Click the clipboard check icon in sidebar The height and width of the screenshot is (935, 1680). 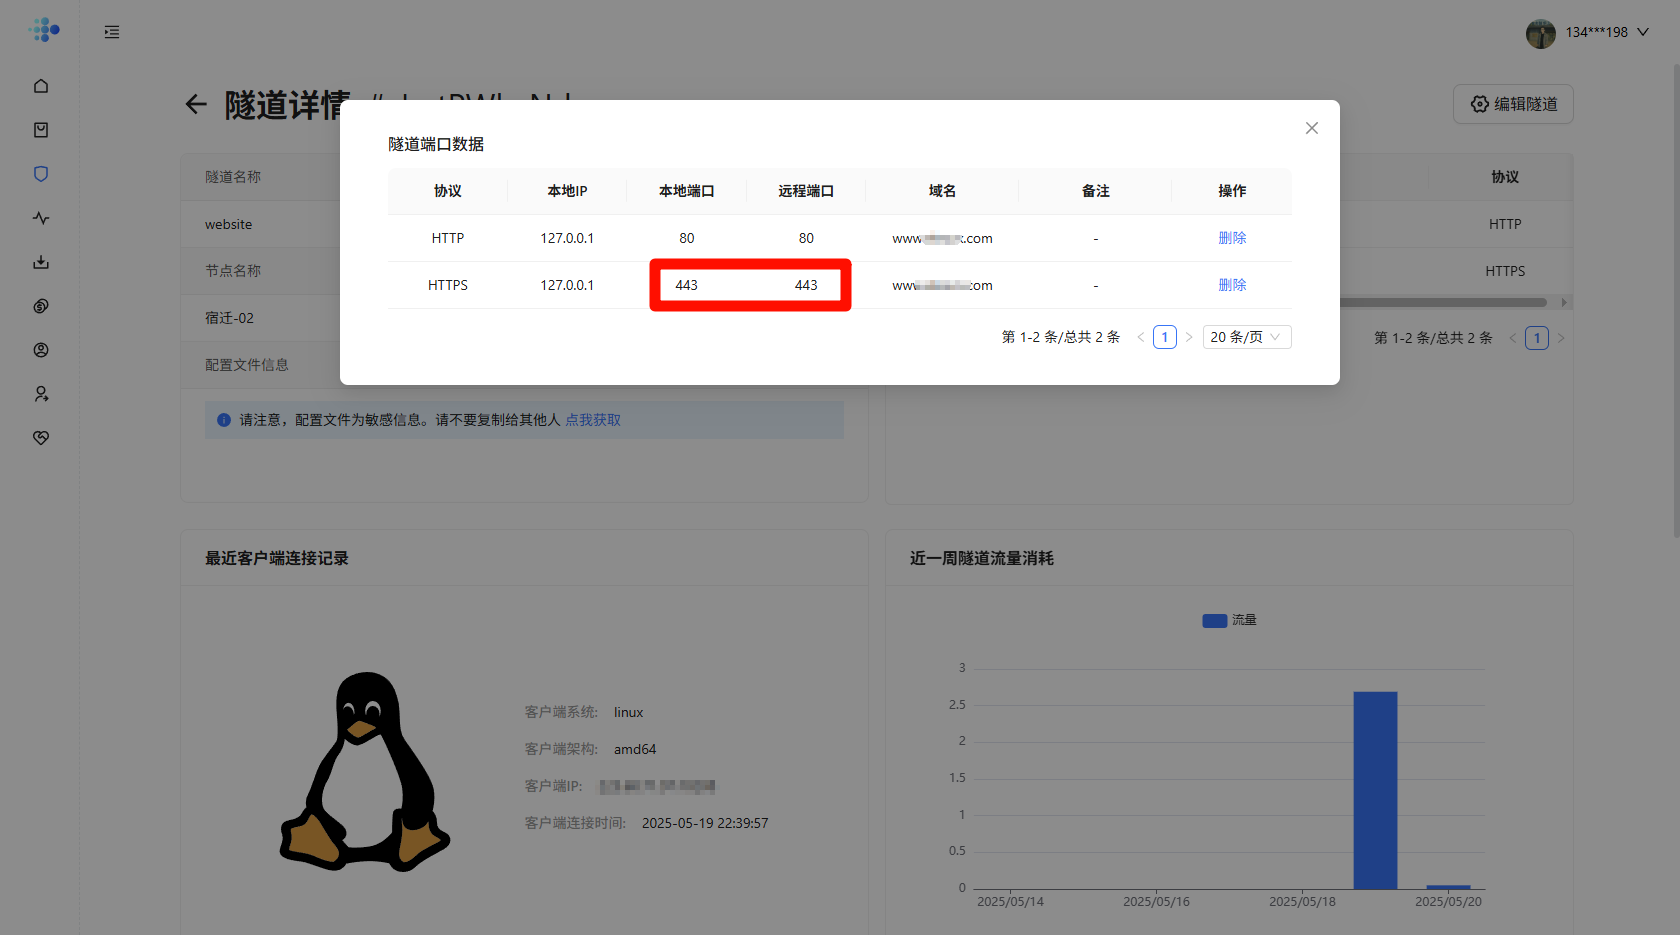click(x=41, y=130)
